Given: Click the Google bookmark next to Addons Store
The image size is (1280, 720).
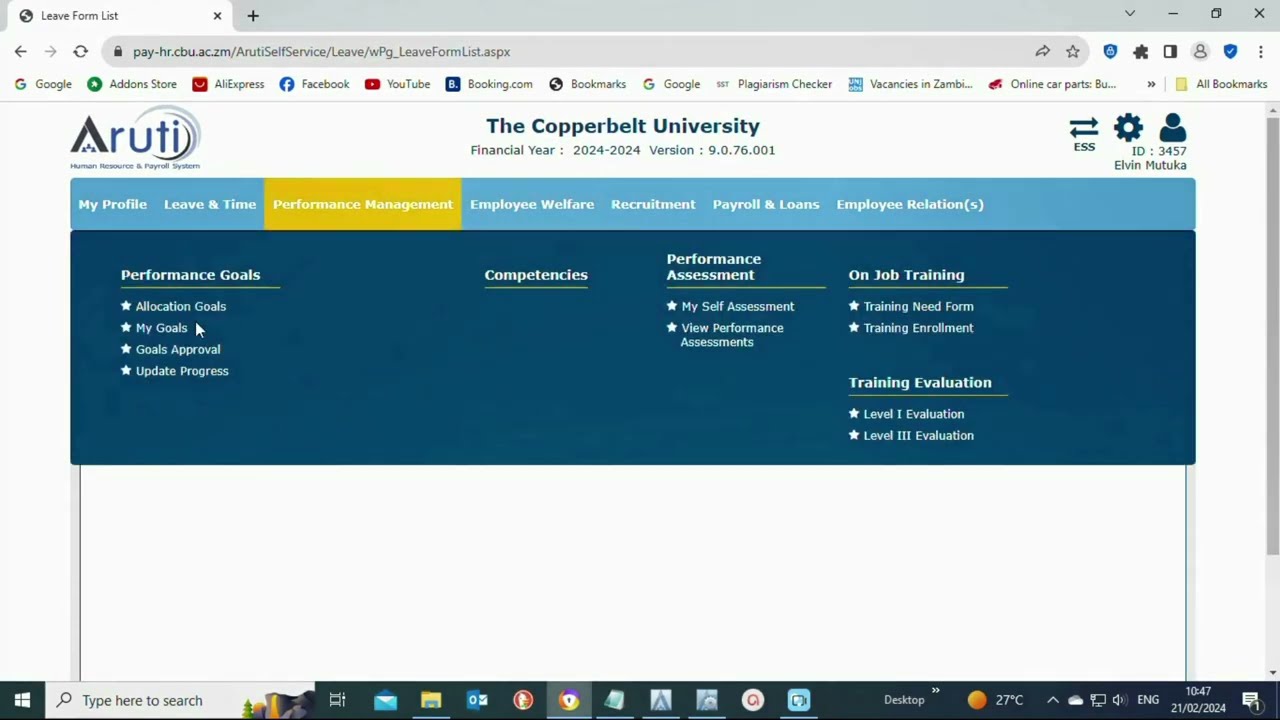Looking at the screenshot, I should (44, 84).
